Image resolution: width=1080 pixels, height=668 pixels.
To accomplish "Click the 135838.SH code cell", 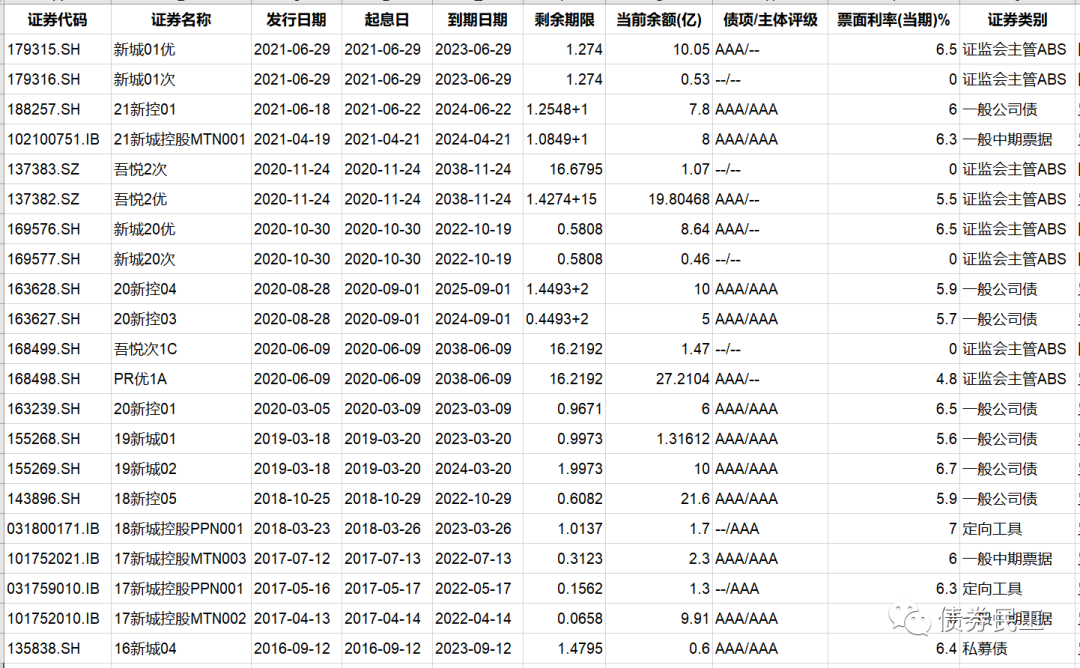I will (x=43, y=649).
